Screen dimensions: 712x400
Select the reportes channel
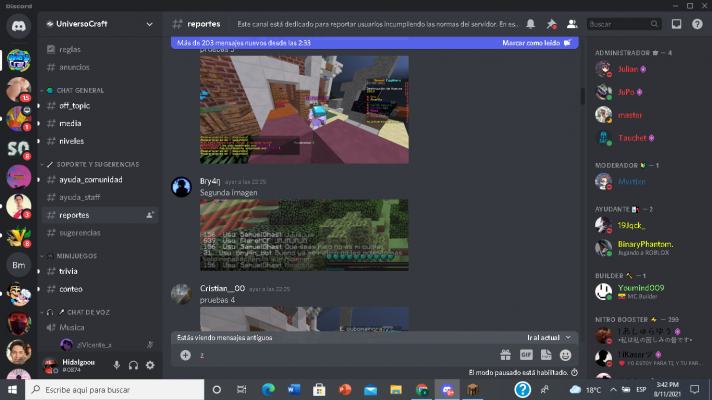(100, 215)
